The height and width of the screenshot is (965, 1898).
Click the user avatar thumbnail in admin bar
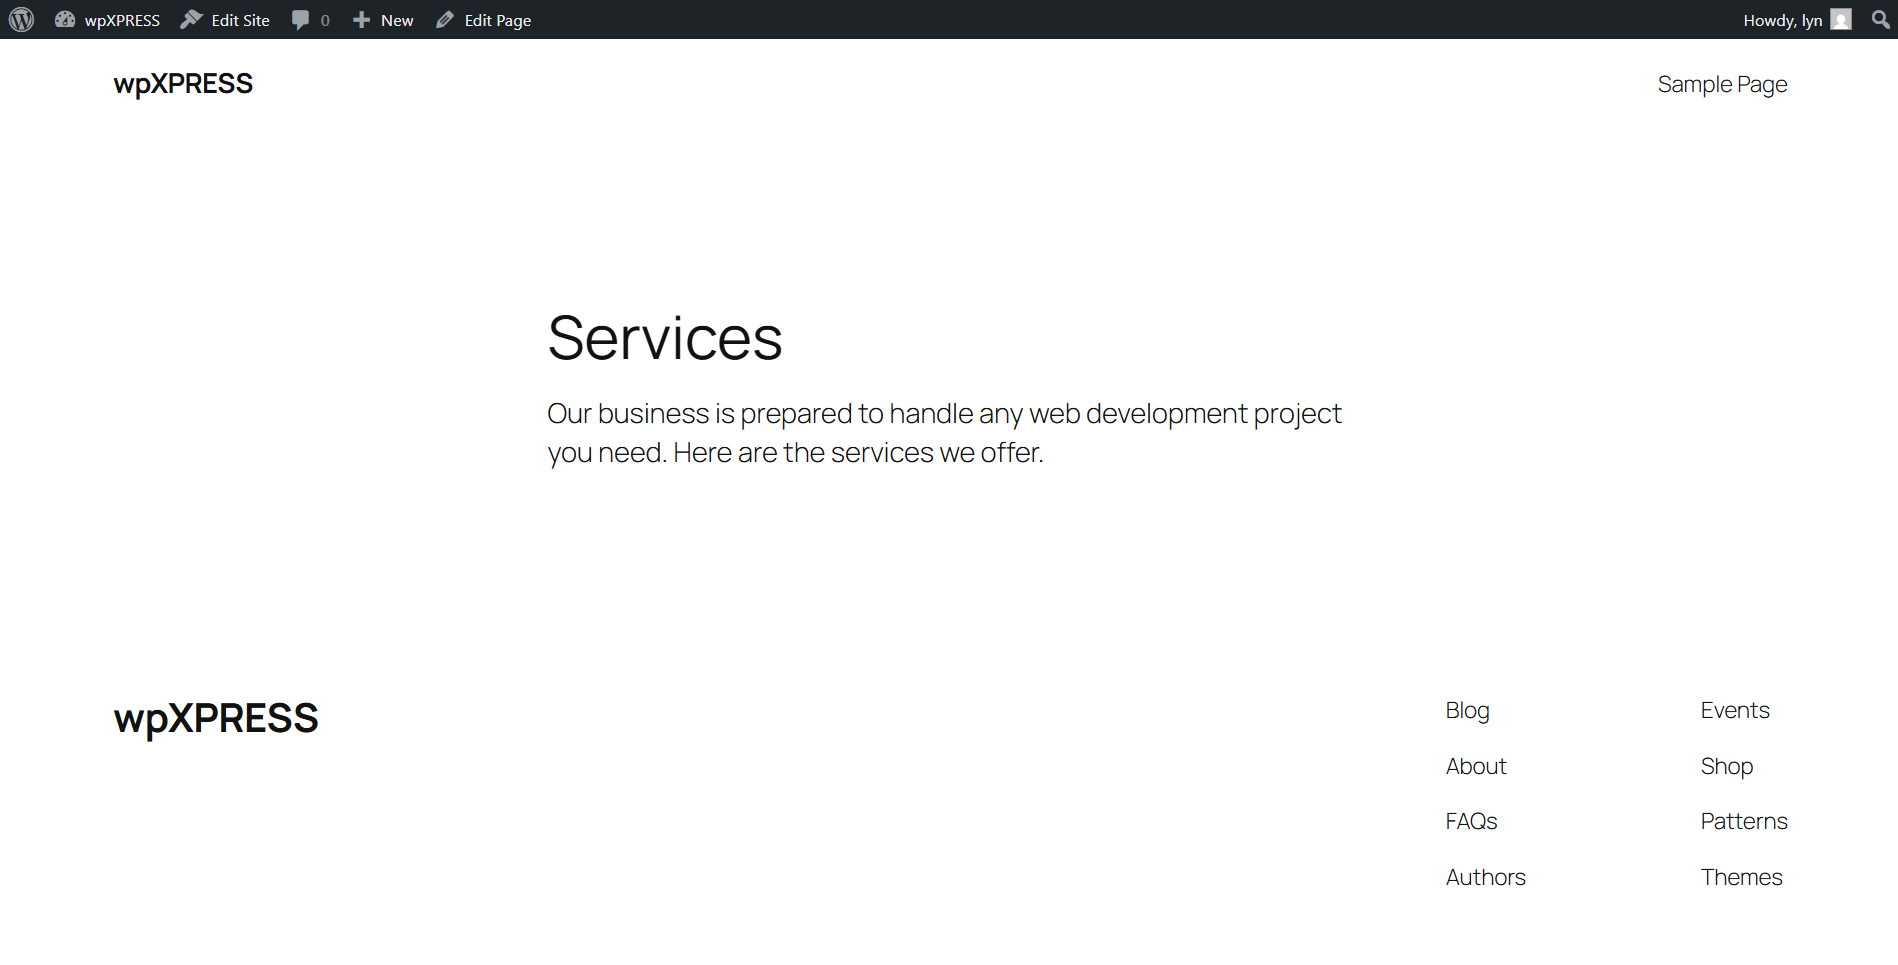1841,19
